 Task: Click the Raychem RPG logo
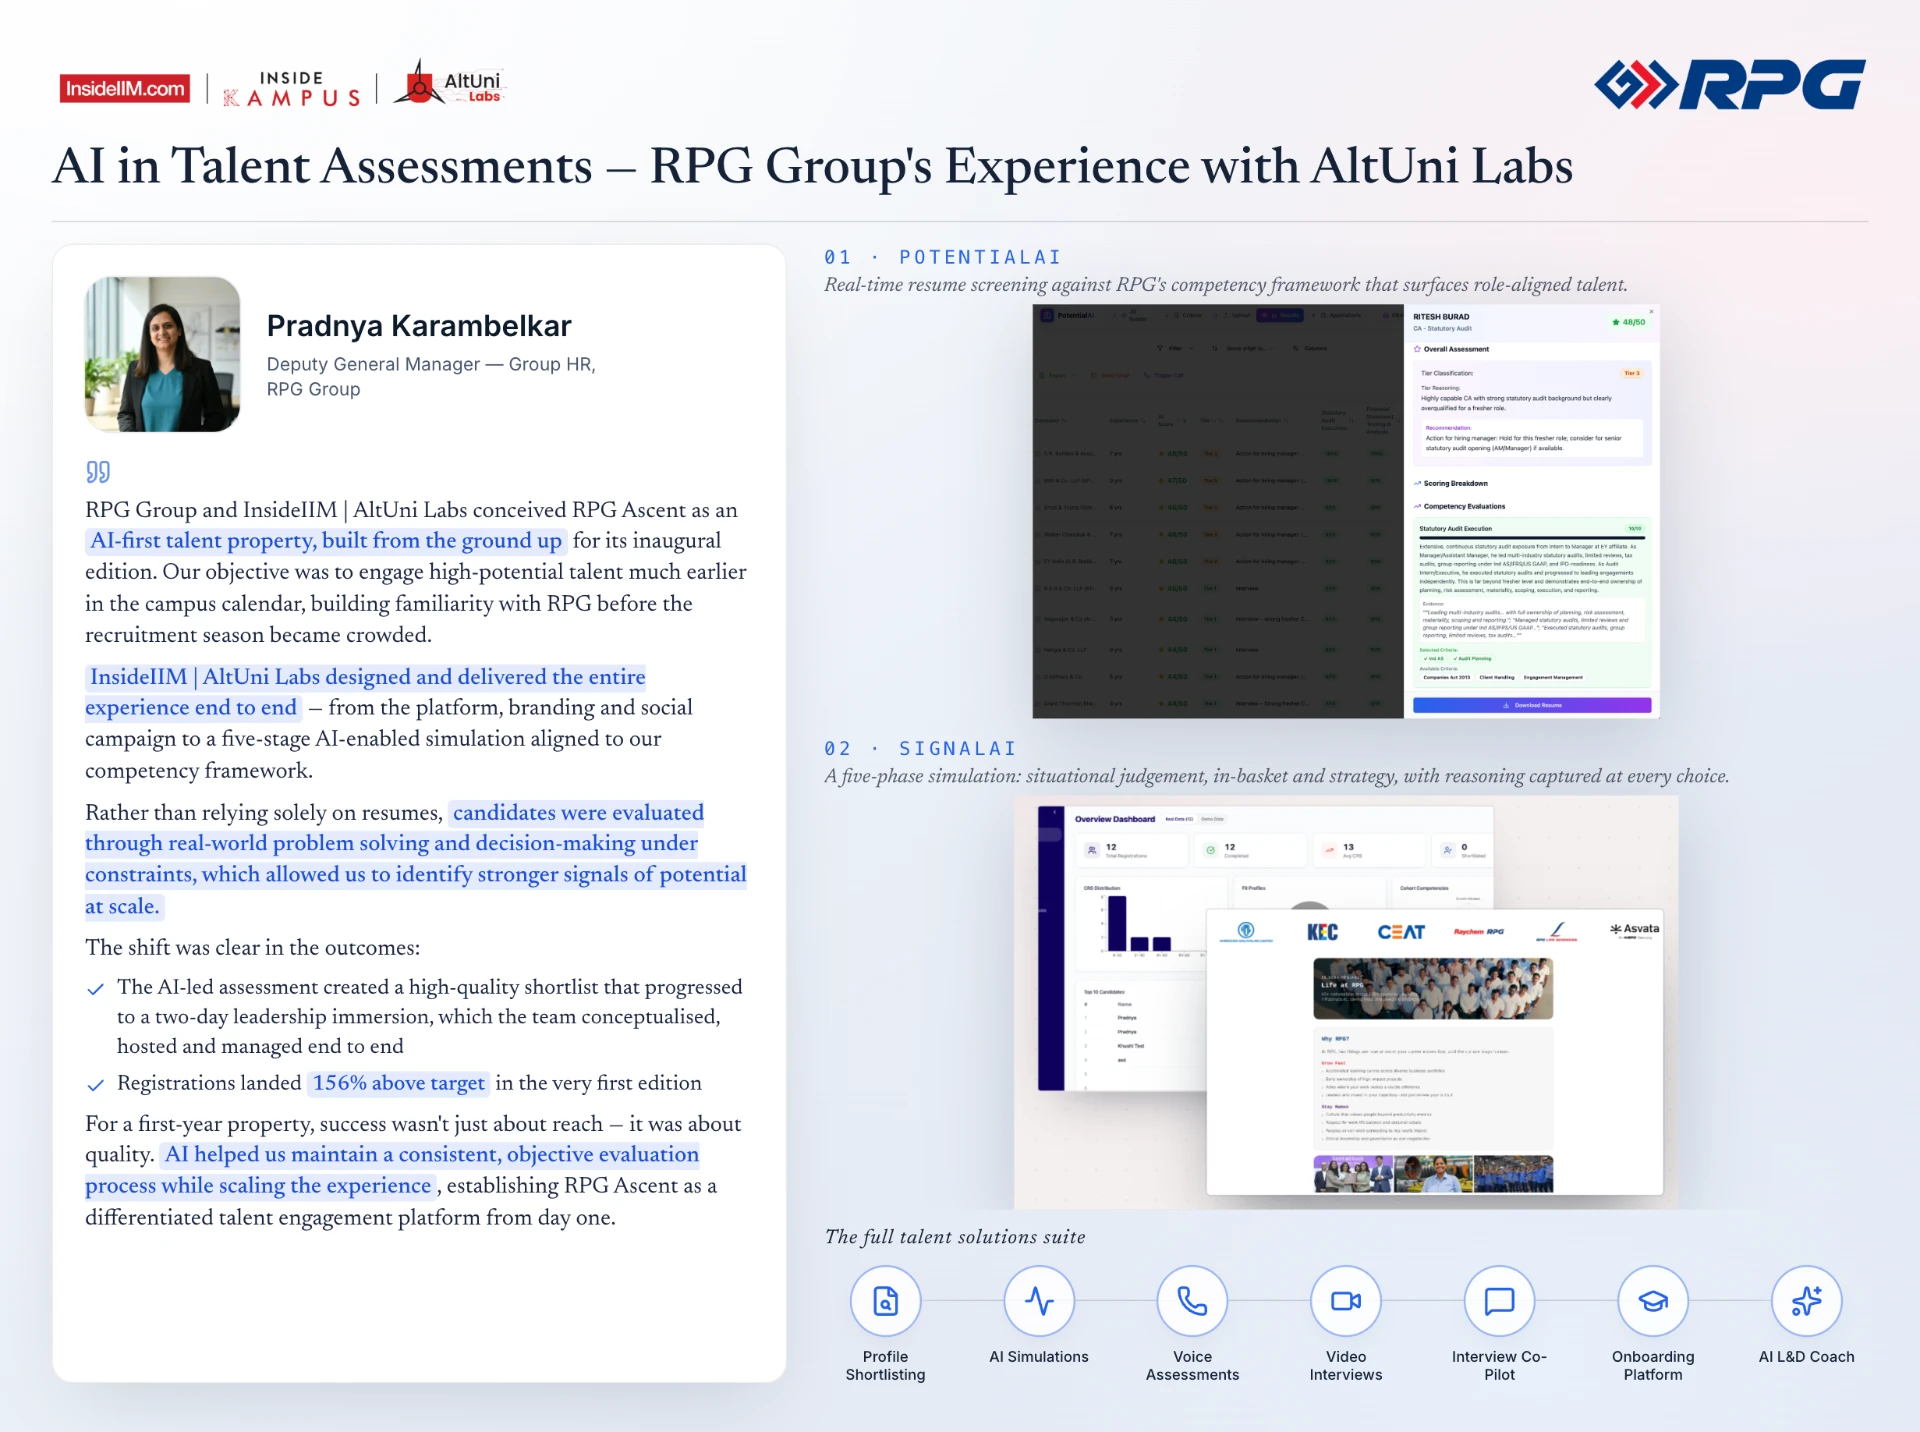click(x=1479, y=931)
